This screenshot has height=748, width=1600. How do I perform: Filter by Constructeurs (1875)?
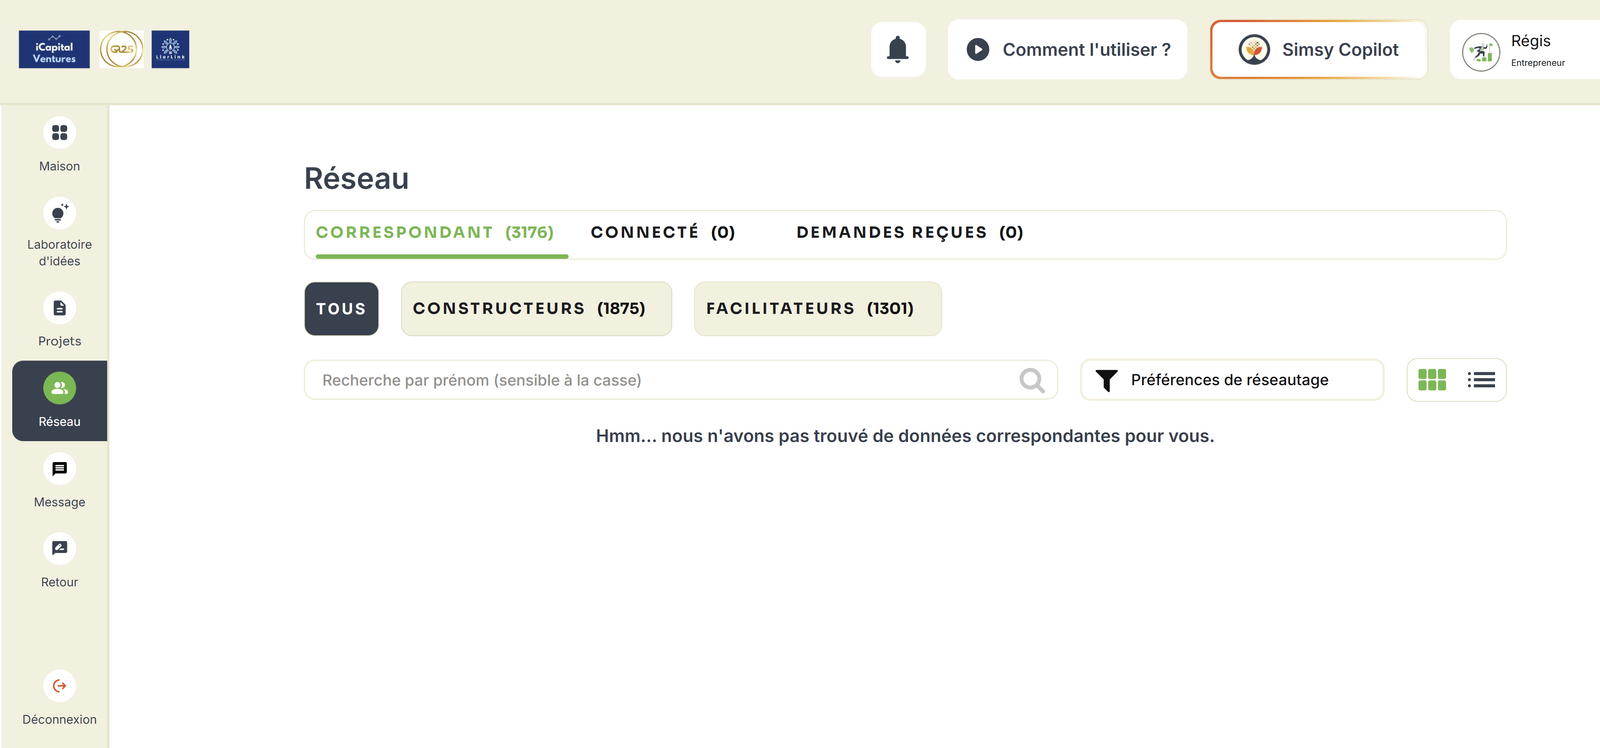click(x=536, y=309)
